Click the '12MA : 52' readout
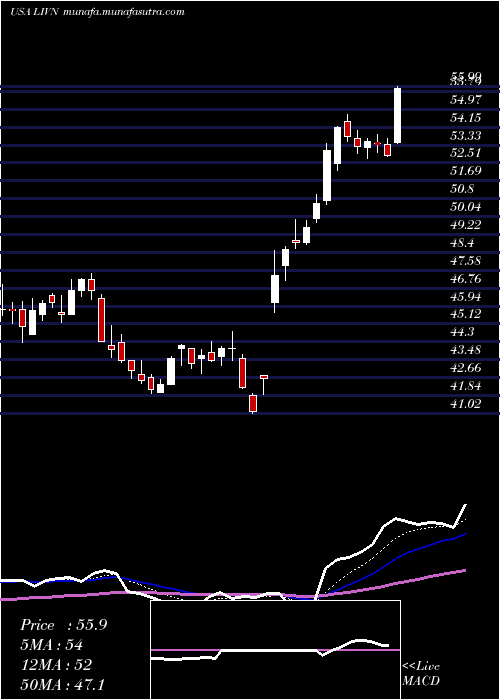 (56, 665)
